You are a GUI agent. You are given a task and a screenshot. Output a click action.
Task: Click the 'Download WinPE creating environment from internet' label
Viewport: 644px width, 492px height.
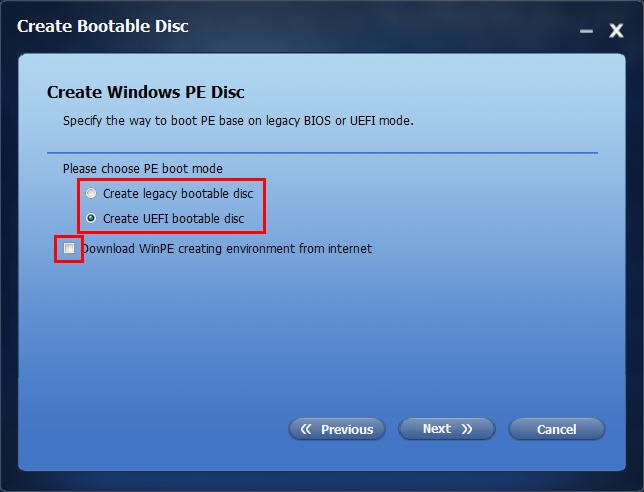click(x=227, y=248)
